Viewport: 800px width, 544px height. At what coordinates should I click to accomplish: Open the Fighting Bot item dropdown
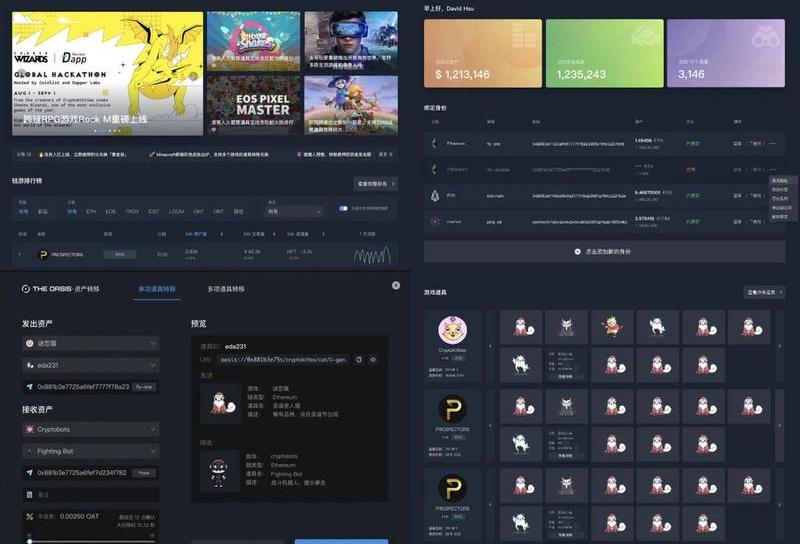[x=91, y=451]
